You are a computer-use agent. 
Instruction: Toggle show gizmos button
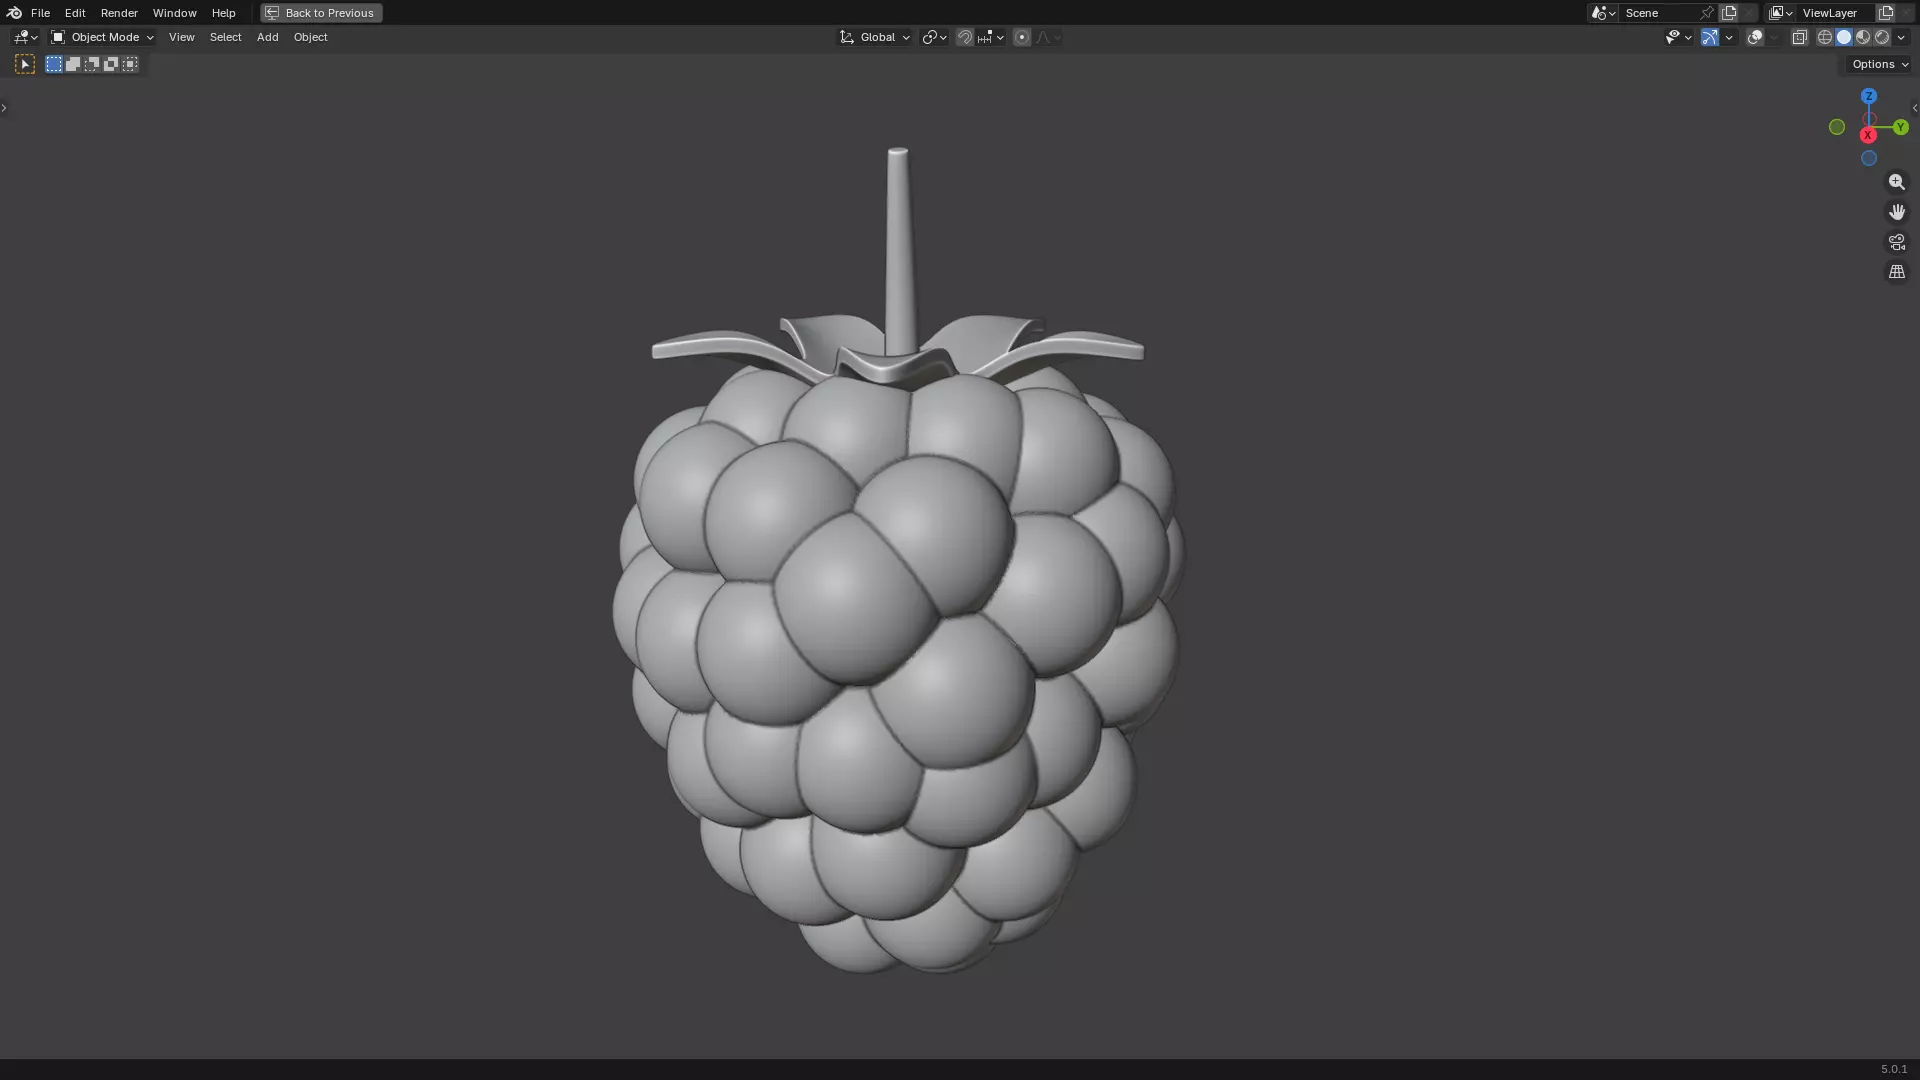point(1710,37)
